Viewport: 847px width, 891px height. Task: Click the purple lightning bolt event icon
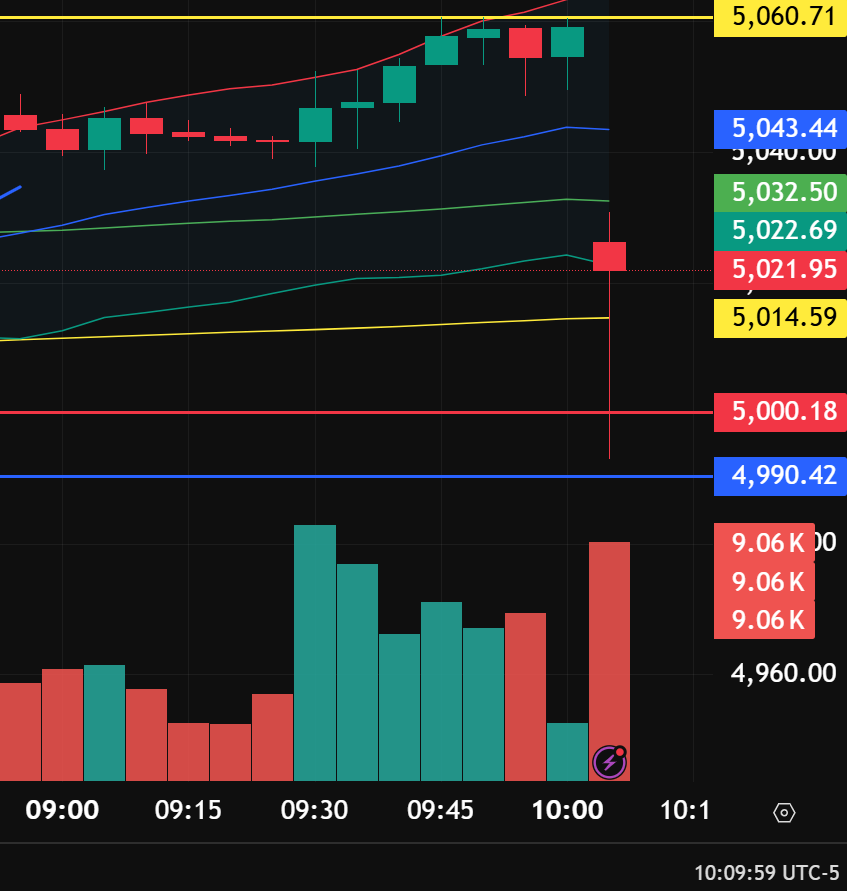[610, 762]
